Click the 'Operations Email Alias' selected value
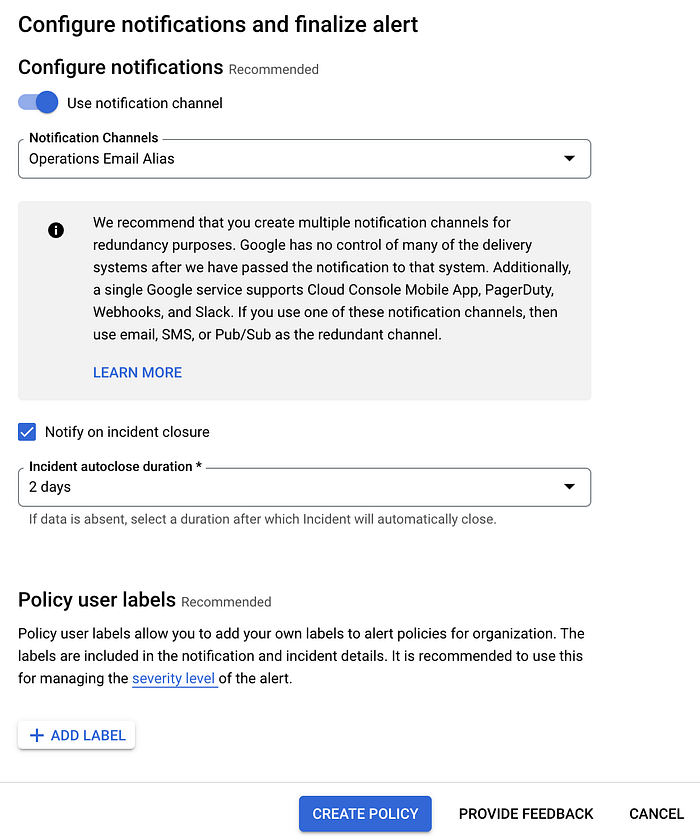 pos(102,159)
